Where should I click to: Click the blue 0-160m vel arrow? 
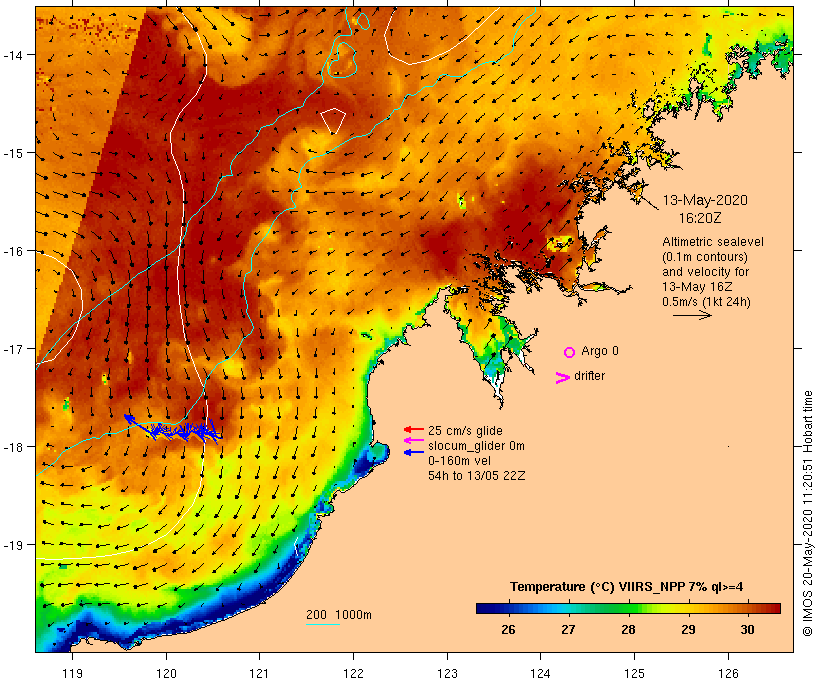[x=414, y=452]
